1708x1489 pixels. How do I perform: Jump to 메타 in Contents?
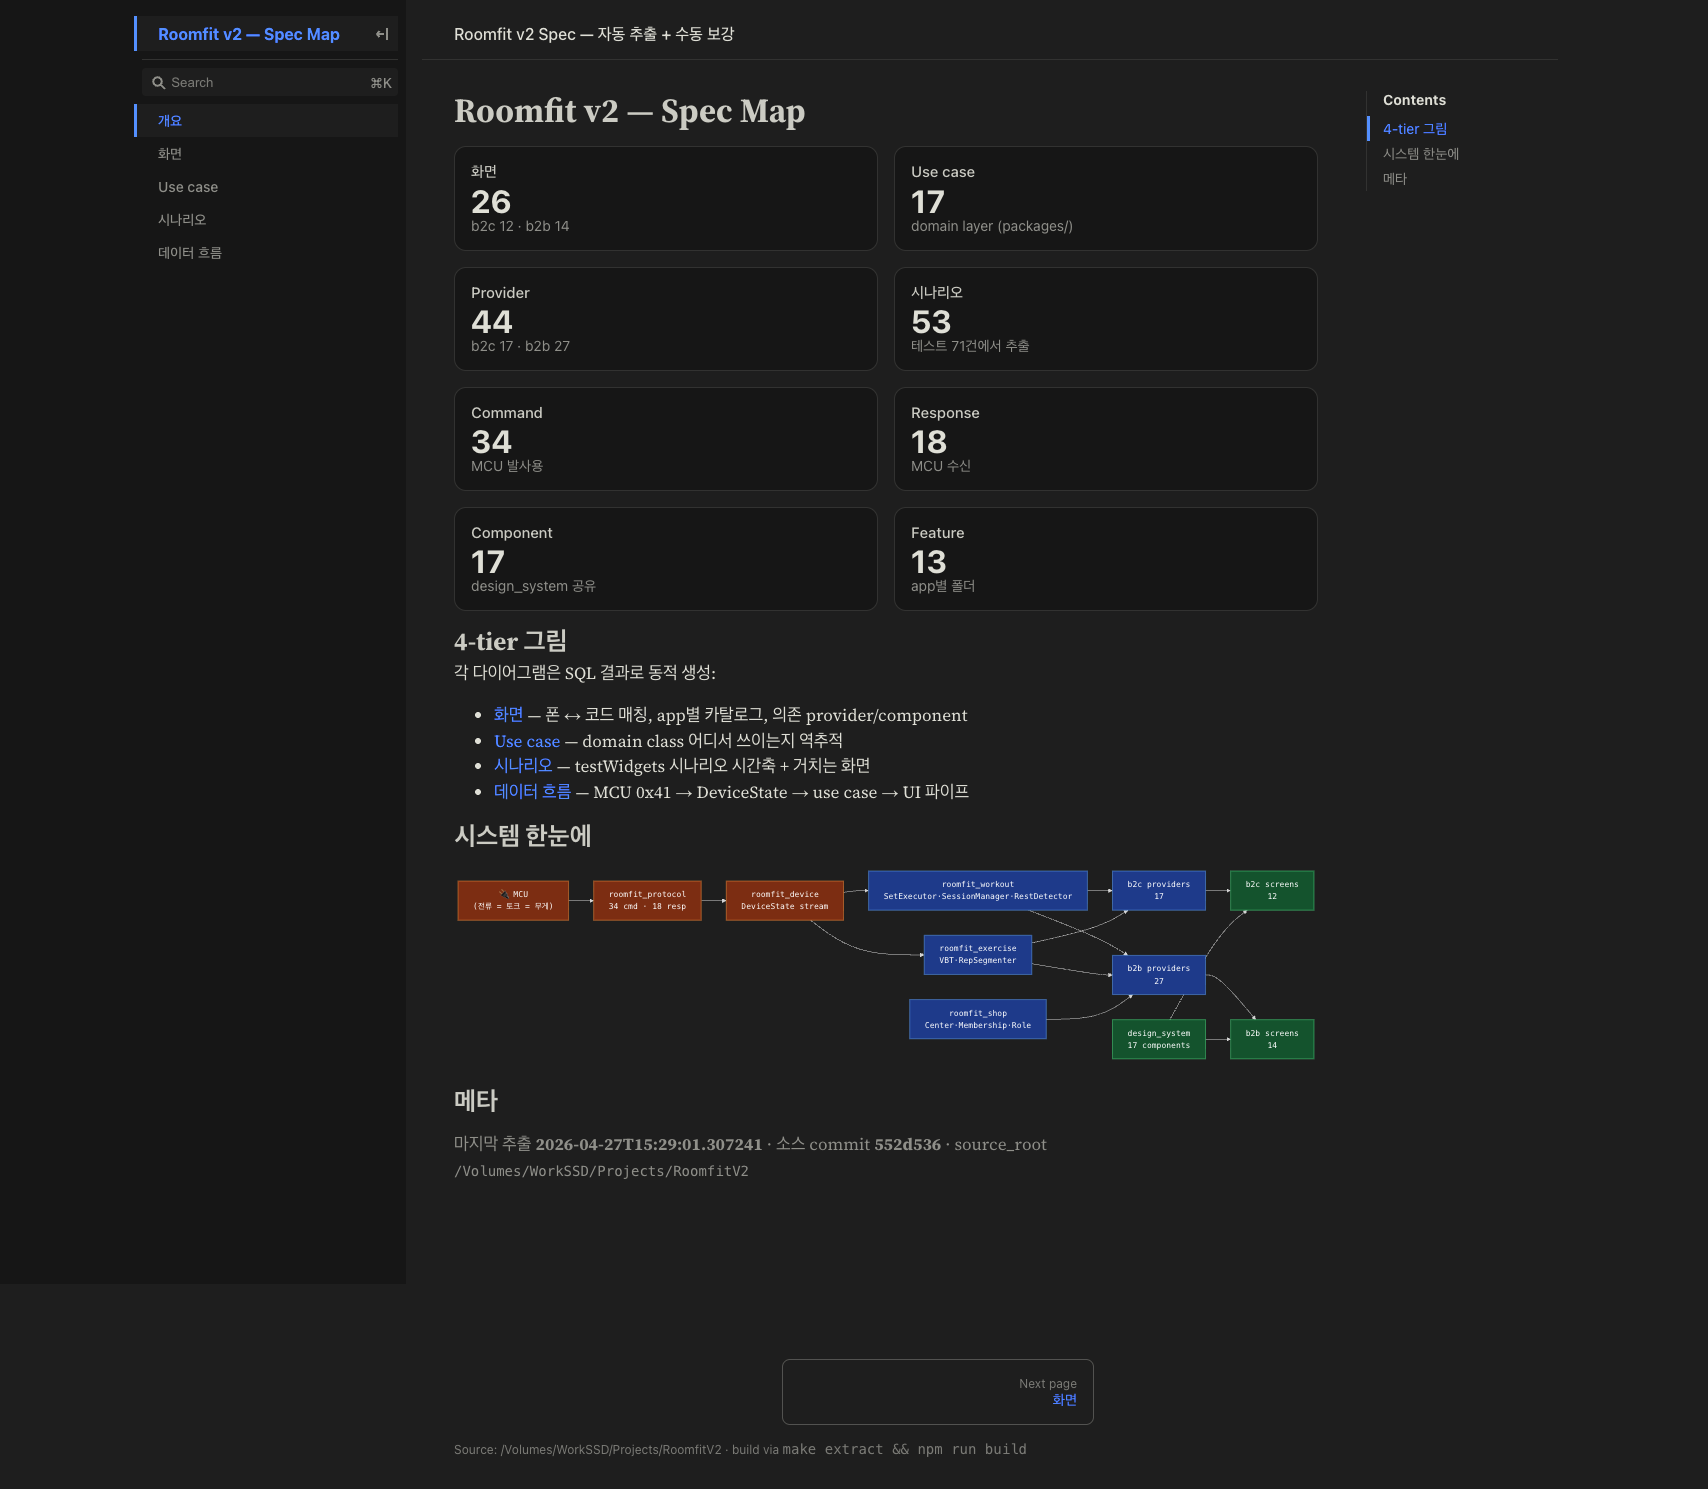pyautogui.click(x=1394, y=179)
